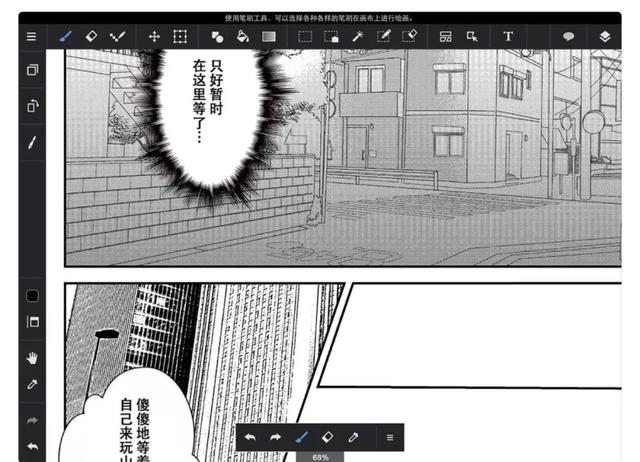This screenshot has width=640, height=462.
Task: Open the Layers panel icon
Action: point(605,37)
